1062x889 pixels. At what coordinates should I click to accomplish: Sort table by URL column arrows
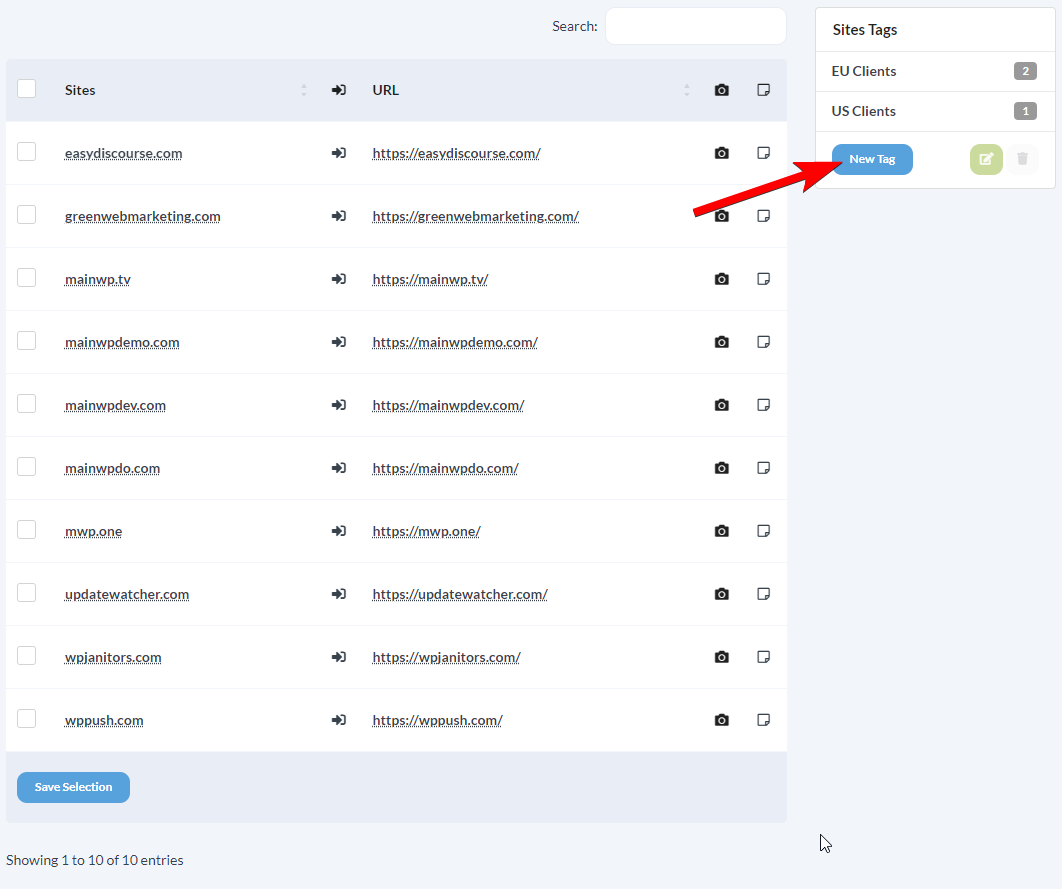click(x=687, y=90)
